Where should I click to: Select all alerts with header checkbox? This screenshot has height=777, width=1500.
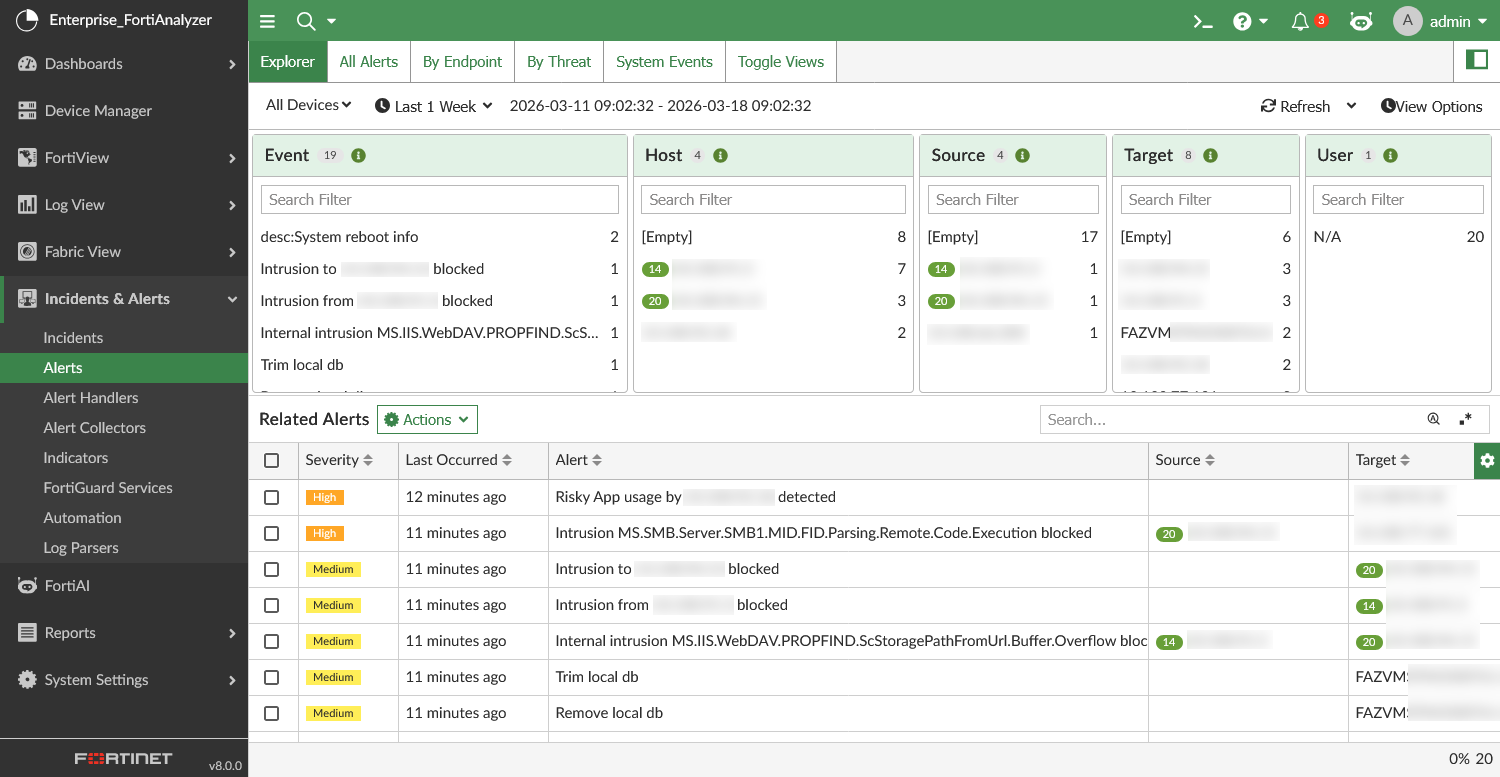point(271,460)
